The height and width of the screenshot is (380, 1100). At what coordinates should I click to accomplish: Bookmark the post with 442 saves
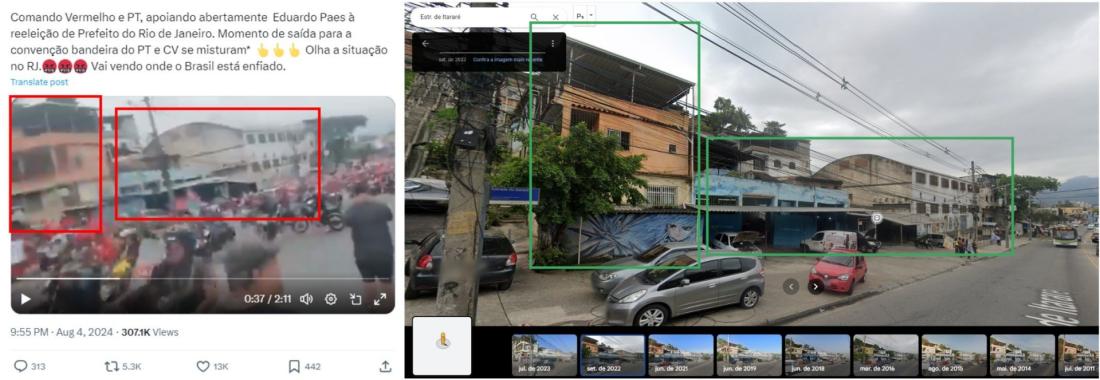(295, 366)
